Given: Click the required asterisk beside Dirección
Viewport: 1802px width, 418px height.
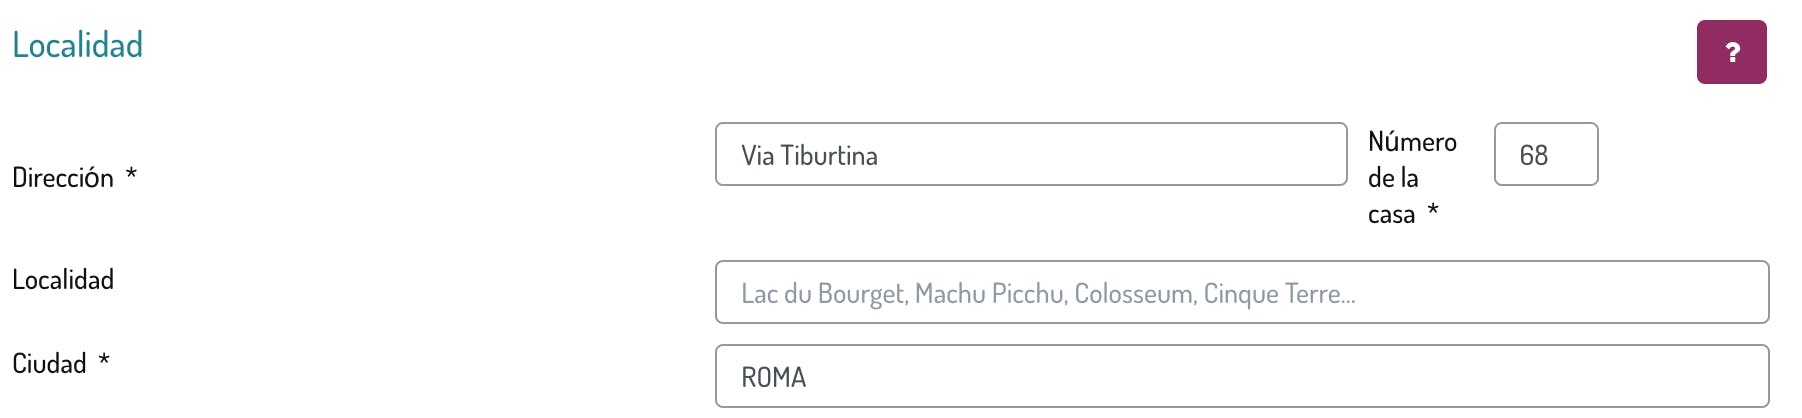Looking at the screenshot, I should (131, 175).
